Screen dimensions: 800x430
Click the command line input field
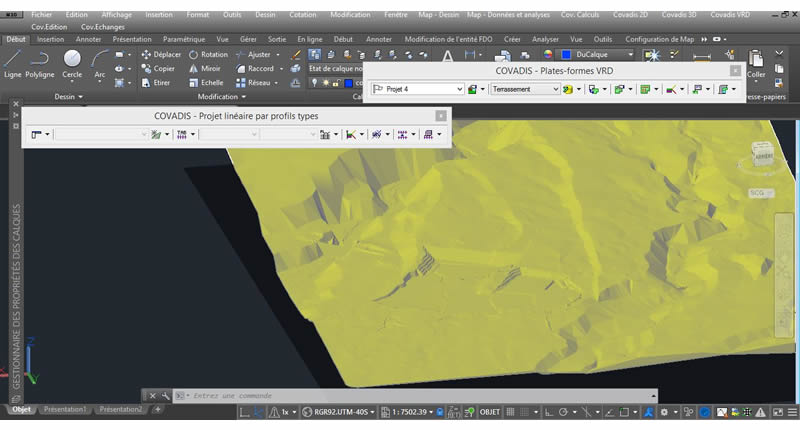point(413,396)
